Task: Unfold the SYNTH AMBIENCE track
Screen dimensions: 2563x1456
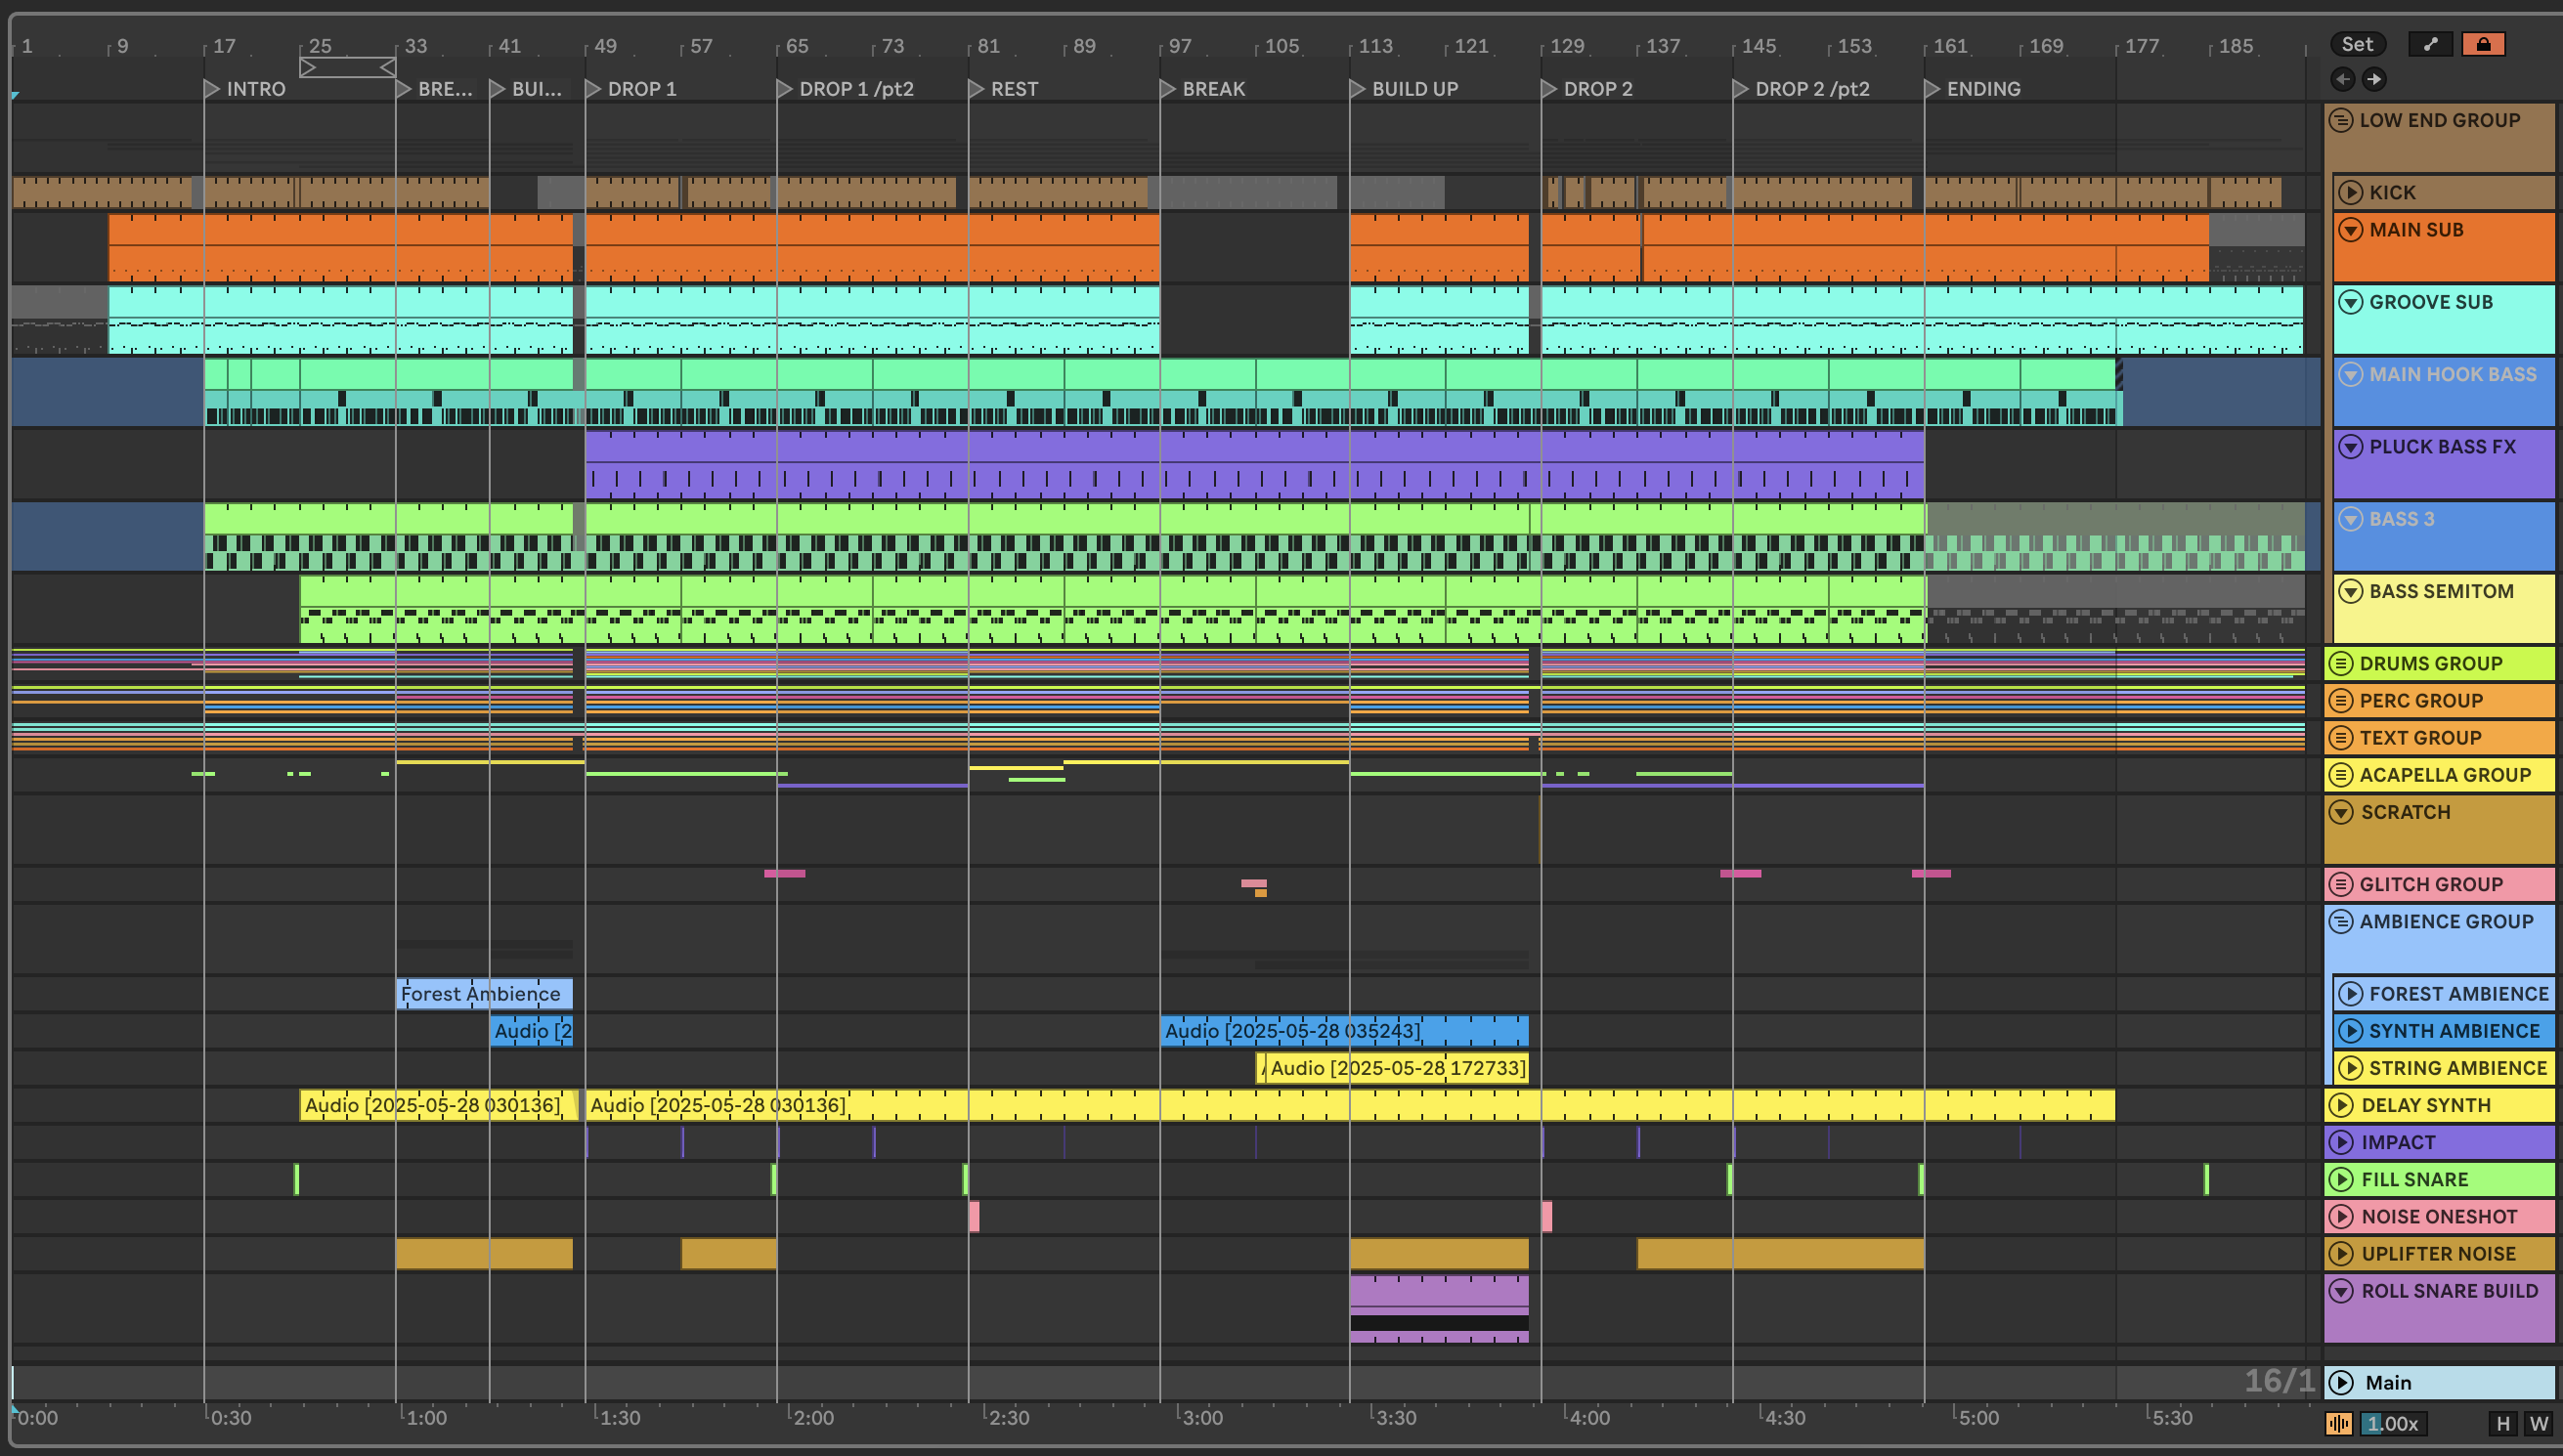Action: tap(2351, 1031)
